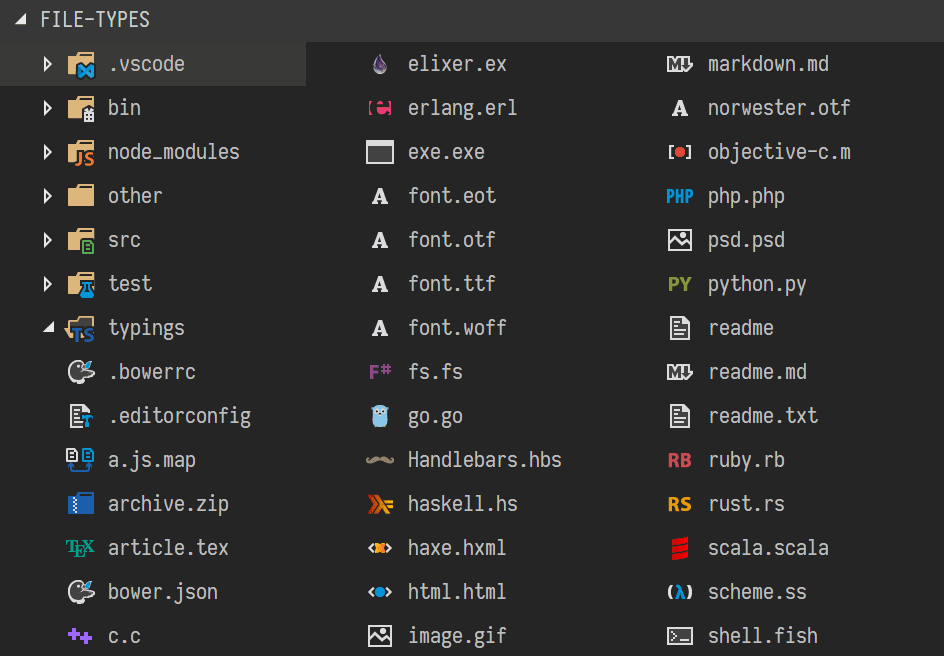Select the Go gopher icon next to go.go
The width and height of the screenshot is (944, 656).
(x=380, y=415)
